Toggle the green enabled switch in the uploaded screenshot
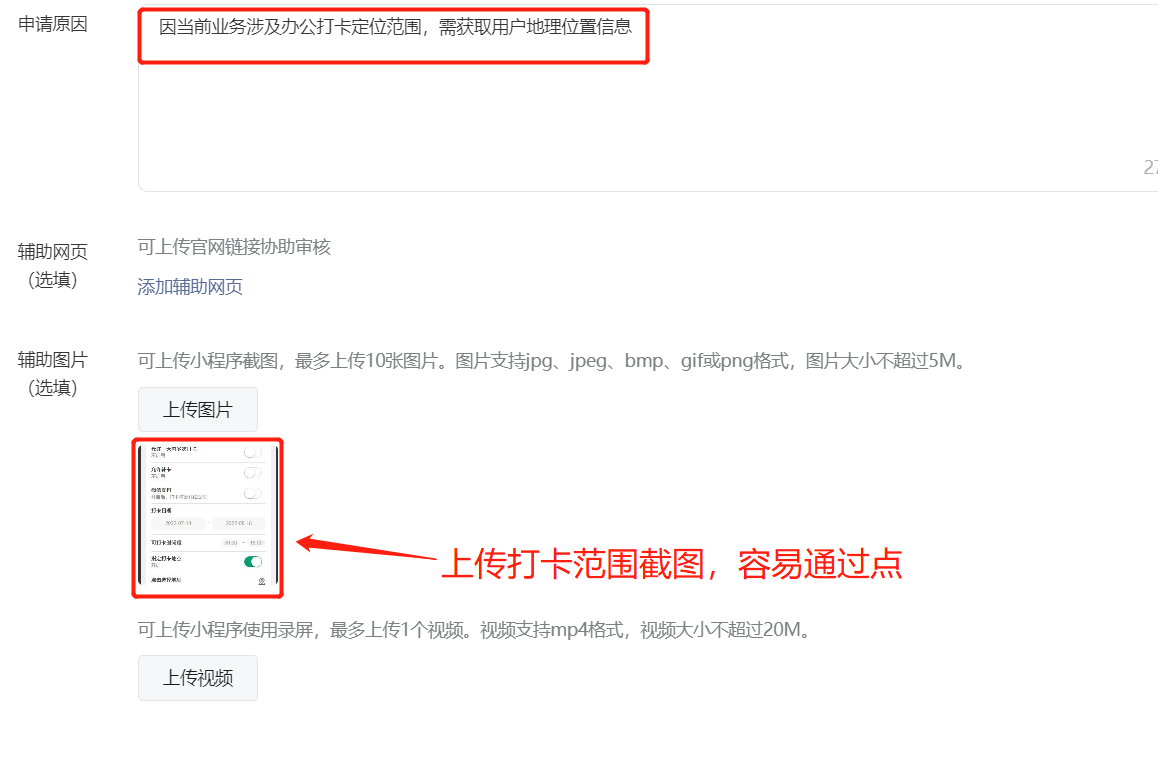1158x765 pixels. click(253, 562)
